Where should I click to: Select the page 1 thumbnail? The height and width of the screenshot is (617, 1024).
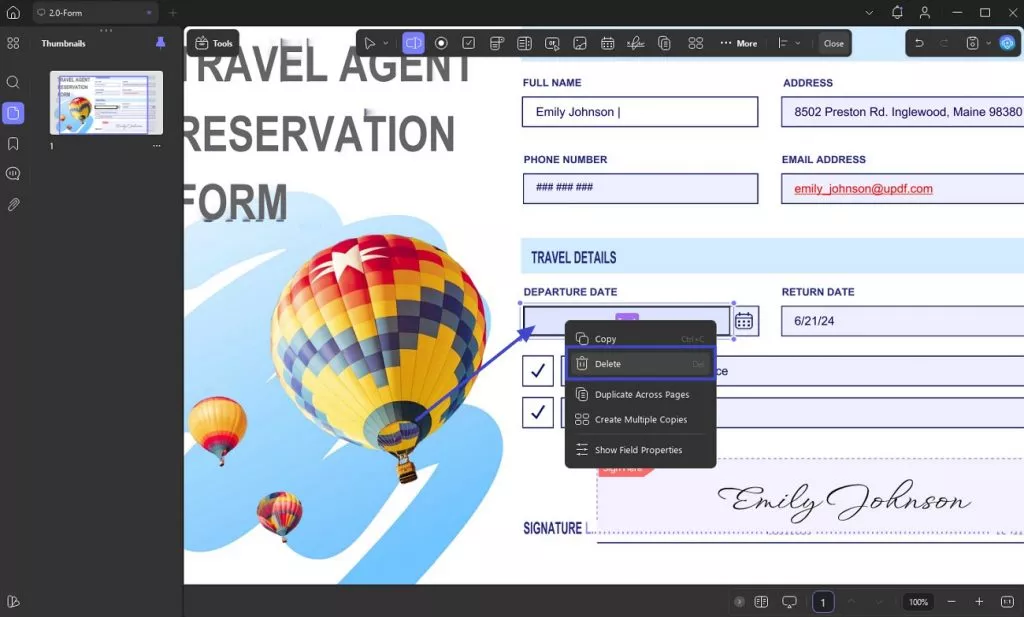106,103
